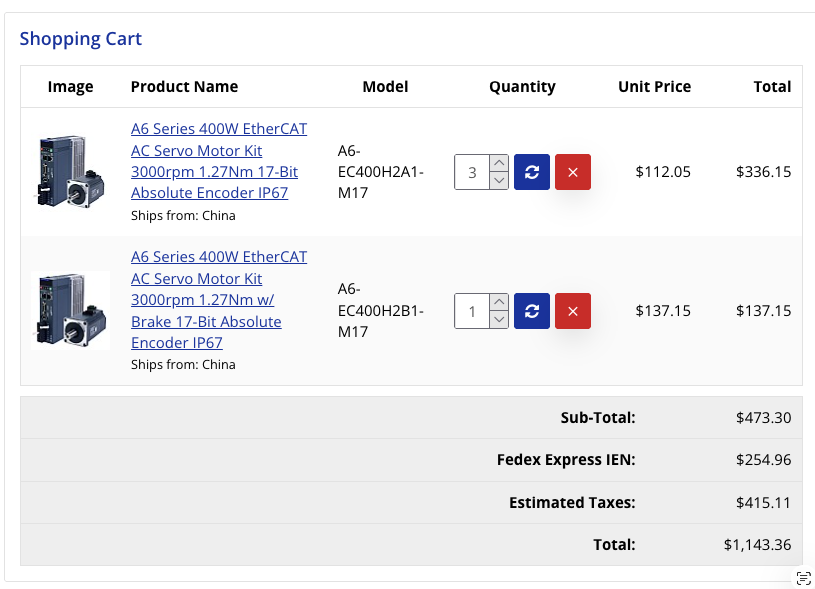Click the Fedex Express IEN shipping label
The image size is (815, 589).
click(566, 460)
